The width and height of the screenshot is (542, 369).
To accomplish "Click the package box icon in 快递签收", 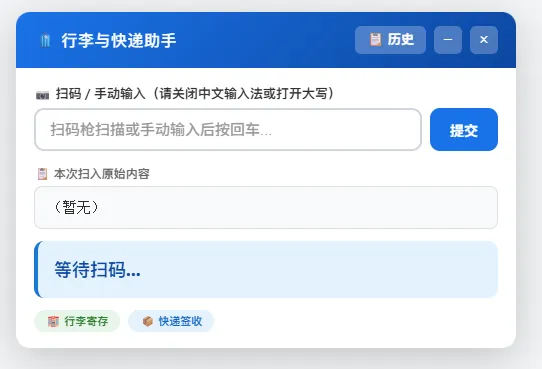I will (x=148, y=321).
